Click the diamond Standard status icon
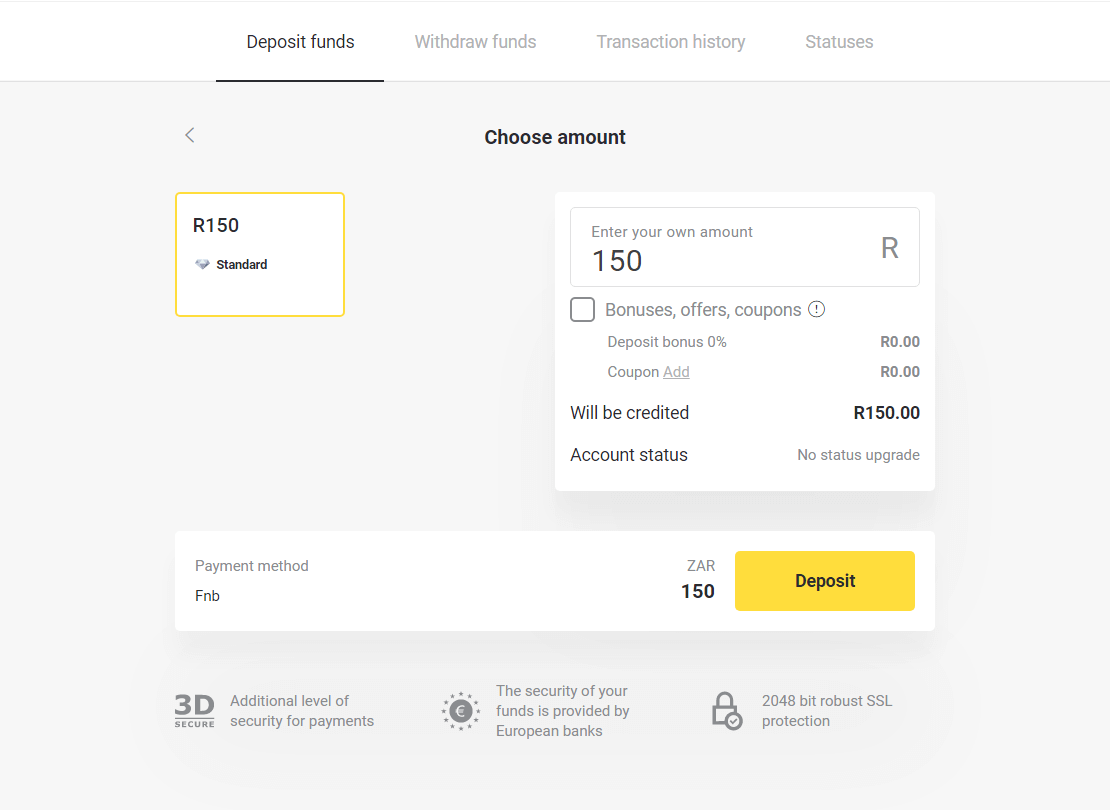Screen dimensions: 1110x810 203,265
